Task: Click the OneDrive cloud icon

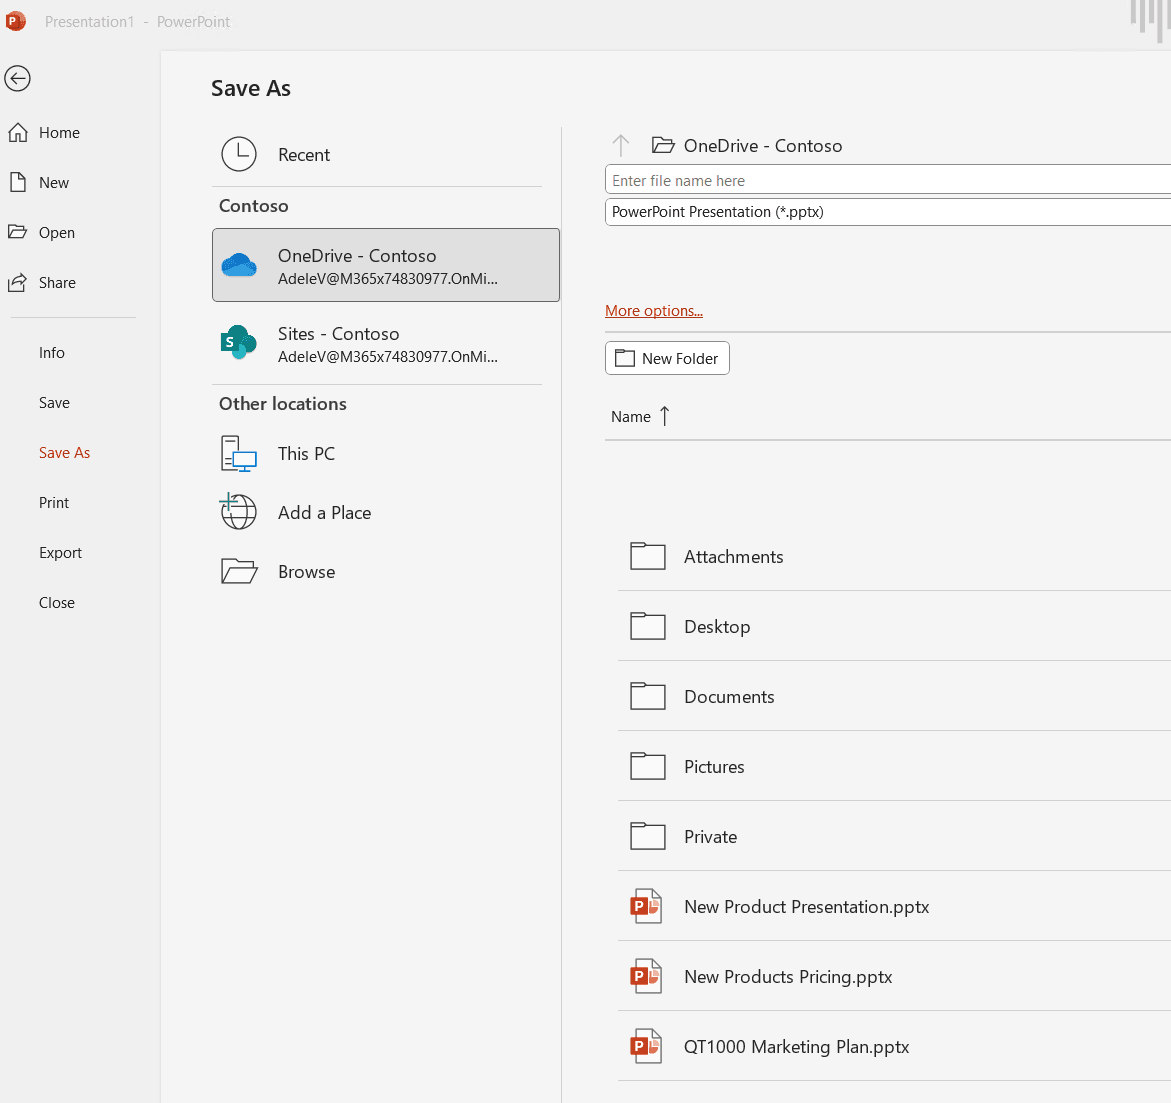Action: click(x=239, y=265)
